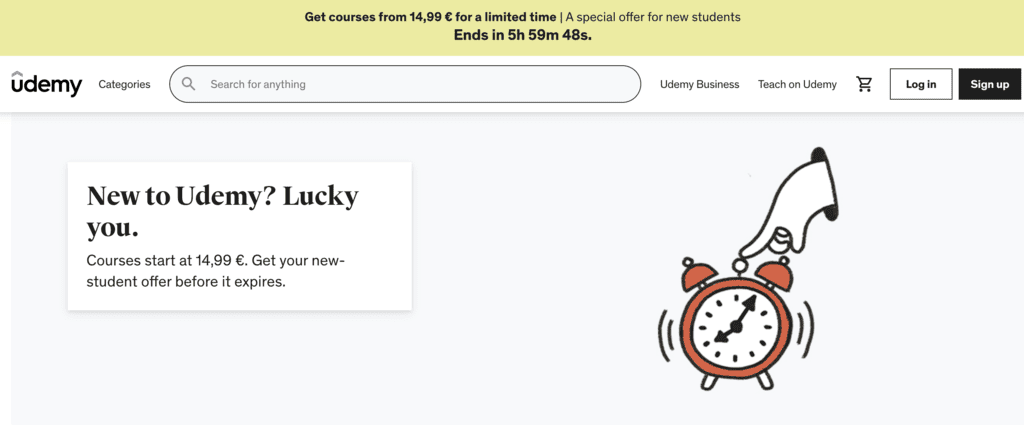Screen dimensions: 1024x435
Task: Click the 'Ends in' countdown timer
Action: coord(522,35)
